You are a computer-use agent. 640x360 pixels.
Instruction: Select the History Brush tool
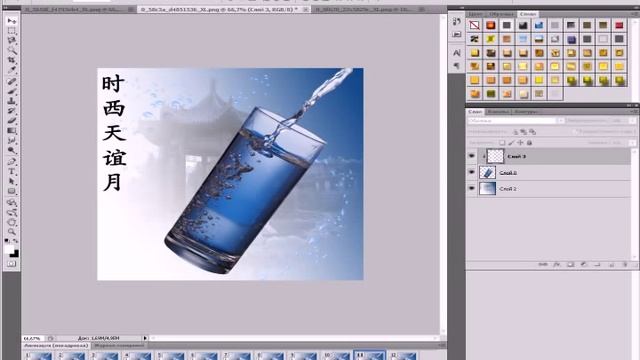[12, 111]
